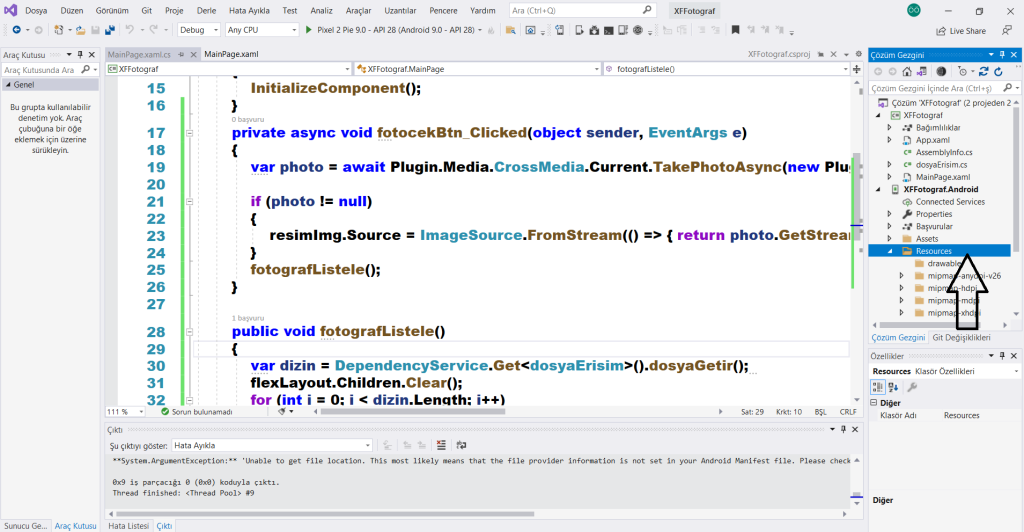Clear all output with the Çıktı toolbar icon
This screenshot has height=532, width=1024.
tap(441, 445)
